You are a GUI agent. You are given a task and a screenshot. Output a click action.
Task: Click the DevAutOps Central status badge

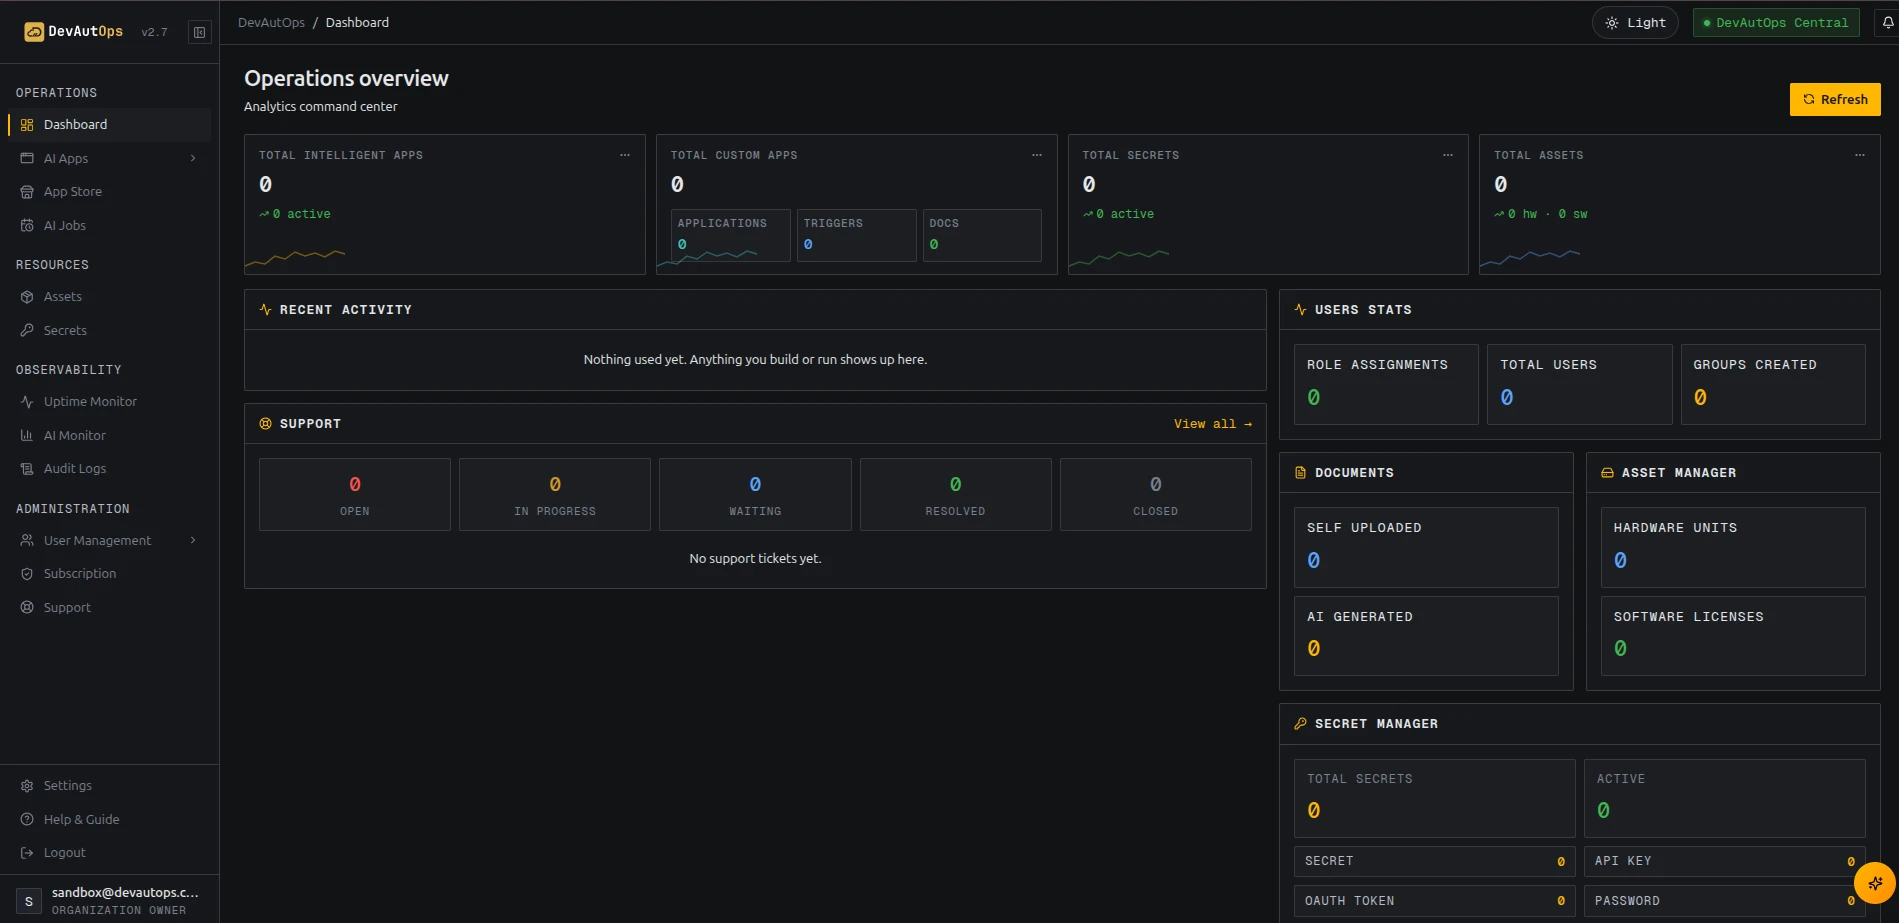coord(1776,23)
